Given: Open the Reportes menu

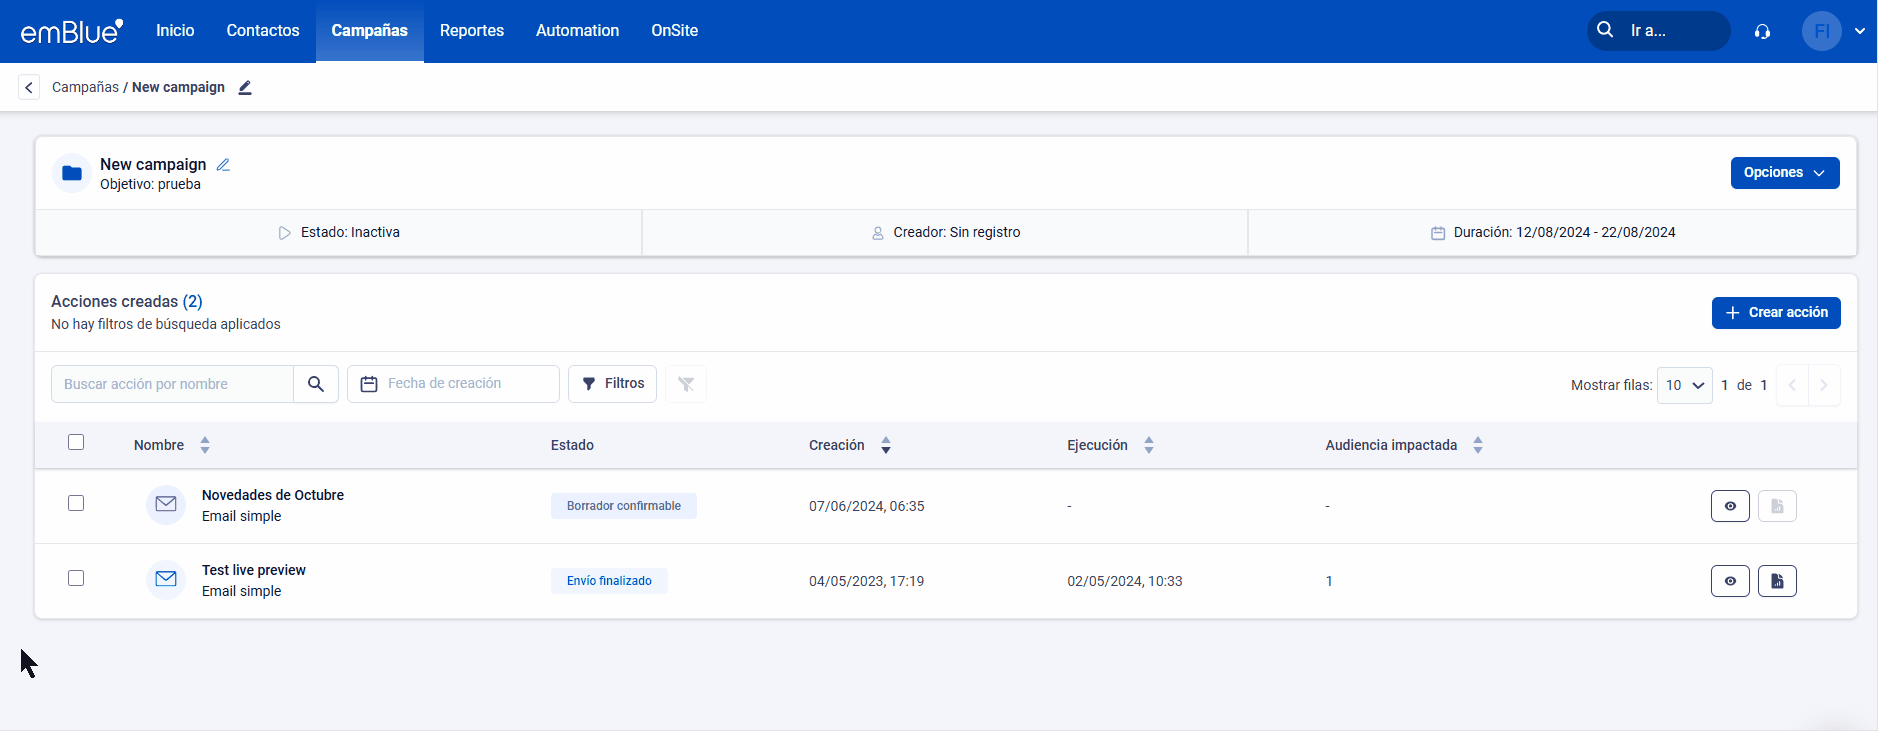Looking at the screenshot, I should tap(472, 31).
